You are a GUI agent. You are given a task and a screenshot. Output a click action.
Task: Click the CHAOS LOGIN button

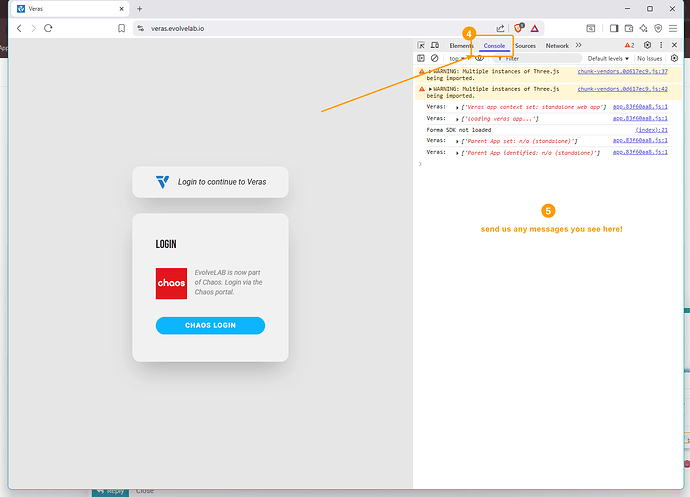pyautogui.click(x=210, y=325)
